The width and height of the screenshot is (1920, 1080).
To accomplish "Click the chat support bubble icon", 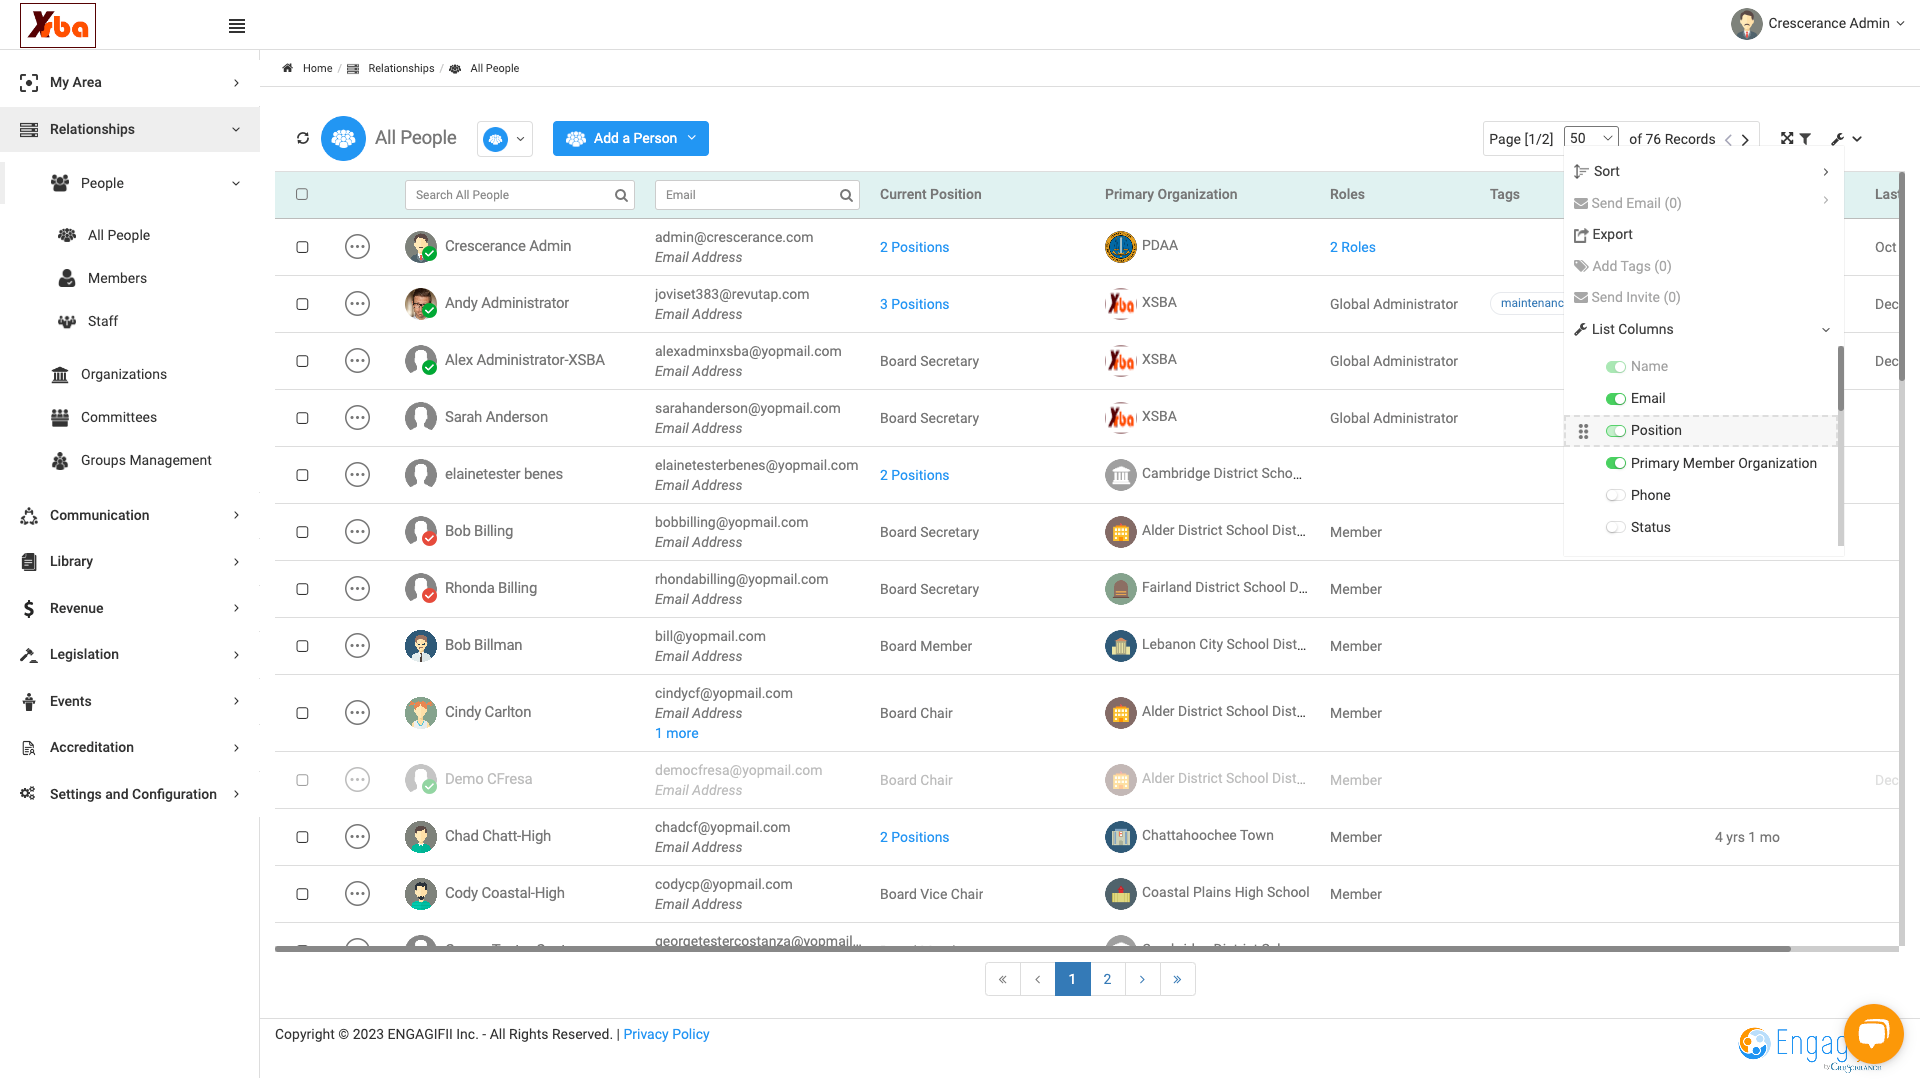I will coord(1873,1033).
